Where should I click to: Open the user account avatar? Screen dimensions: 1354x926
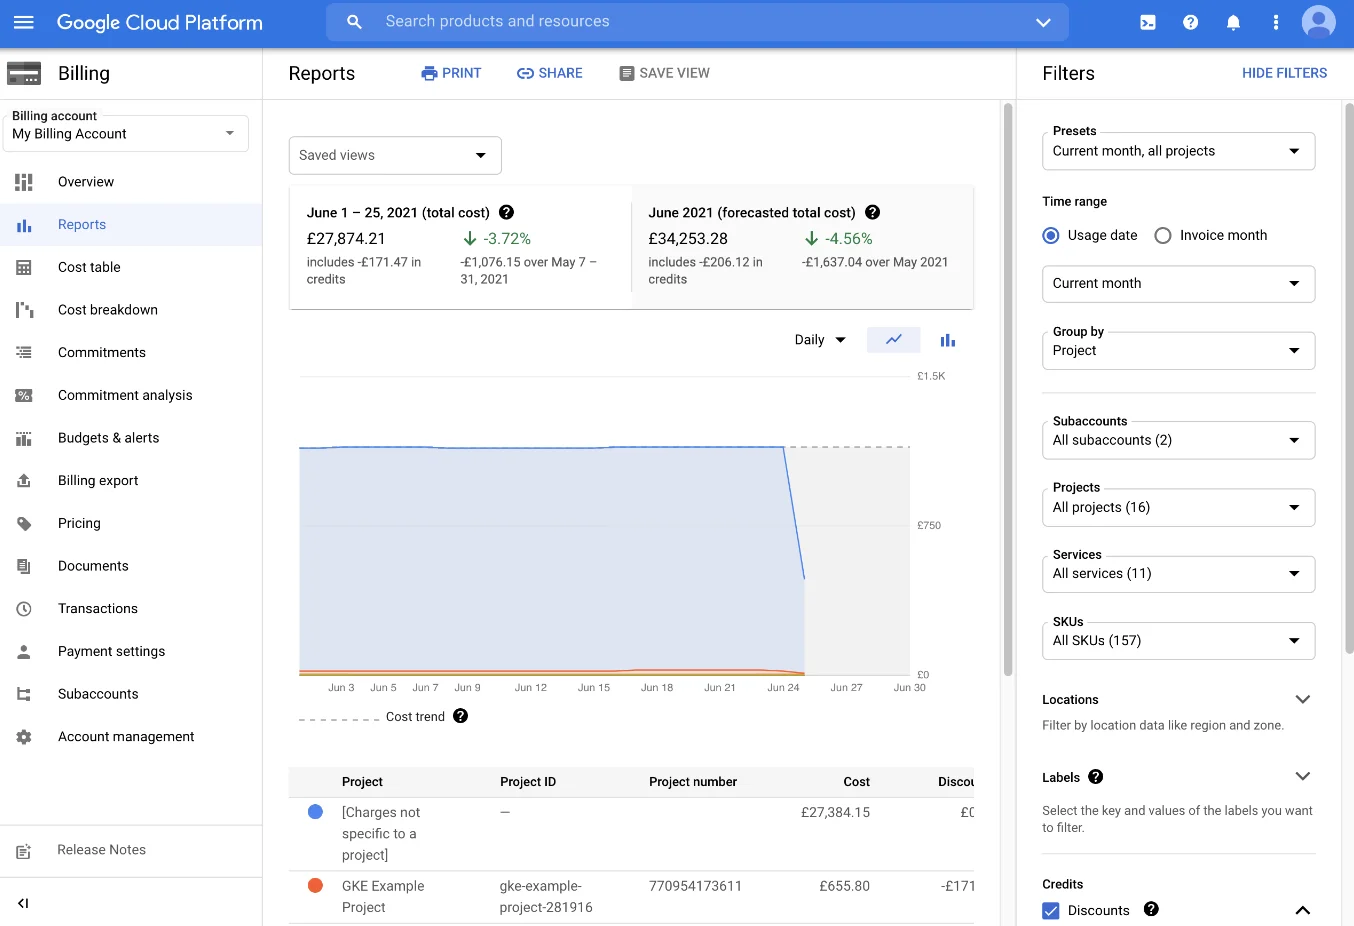click(x=1318, y=22)
